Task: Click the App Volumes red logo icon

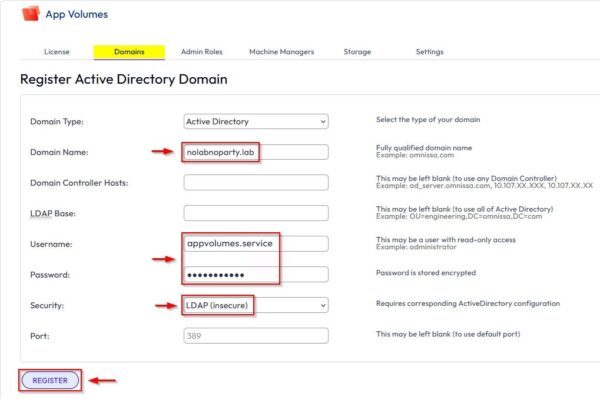Action: point(31,14)
